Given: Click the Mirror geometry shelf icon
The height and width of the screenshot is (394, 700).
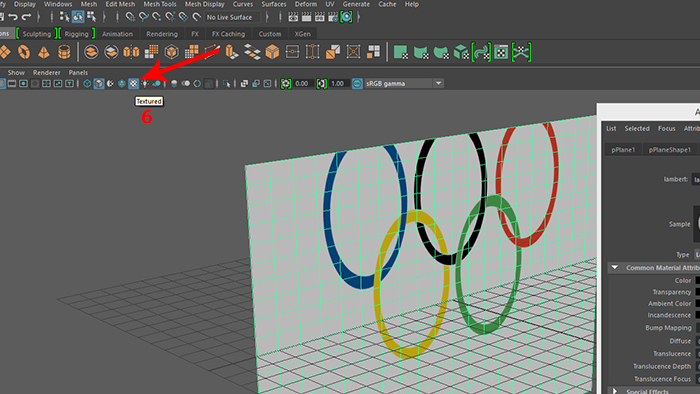Looking at the screenshot, I should click(131, 52).
